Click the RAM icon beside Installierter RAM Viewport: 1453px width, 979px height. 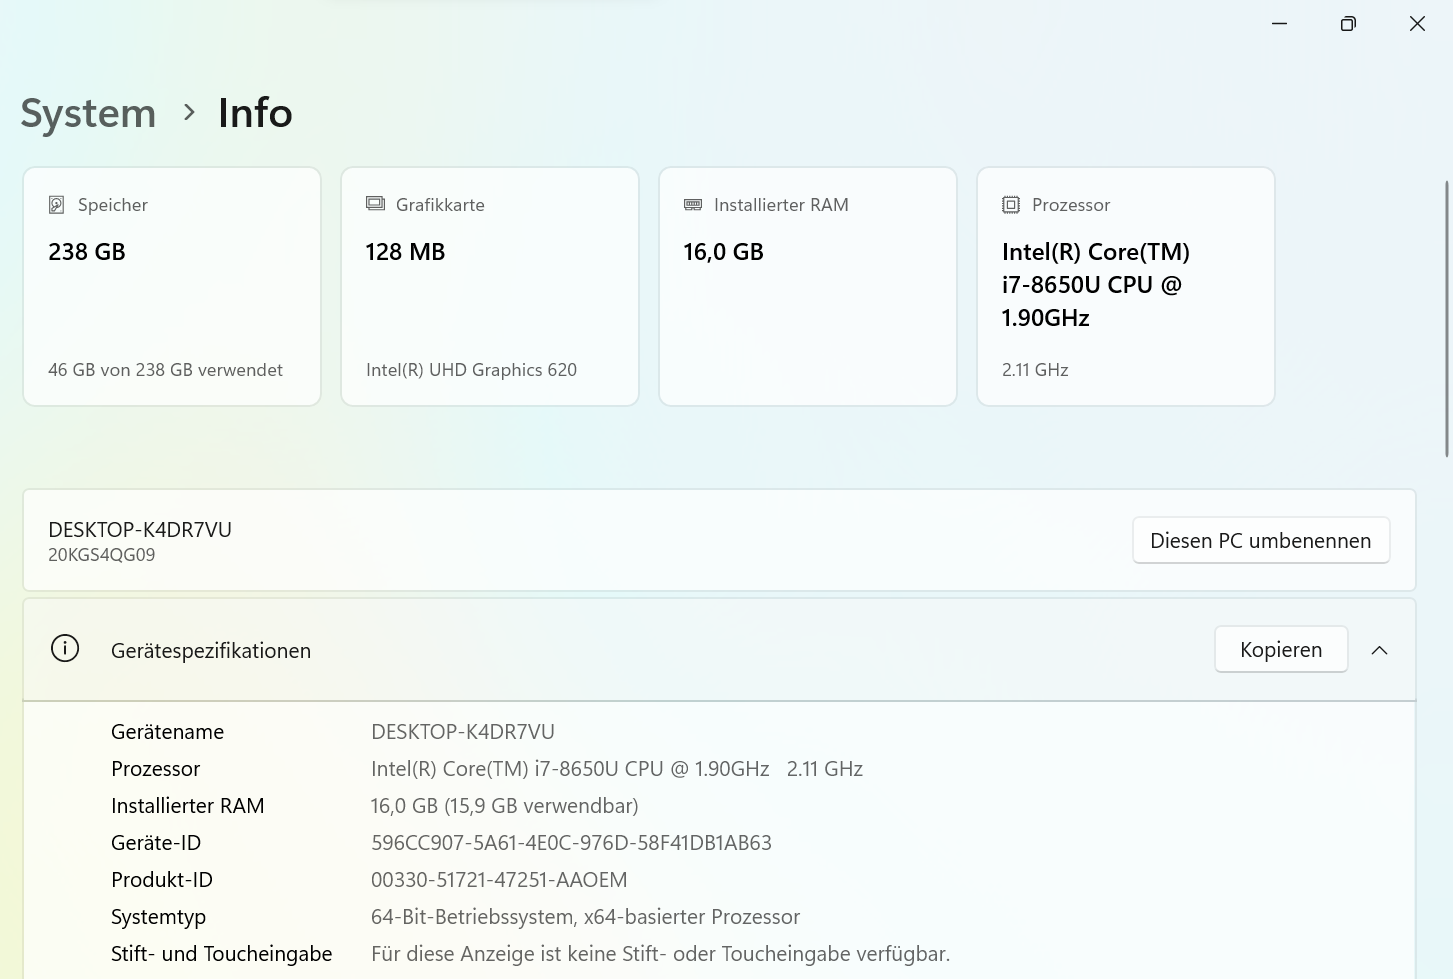(693, 205)
